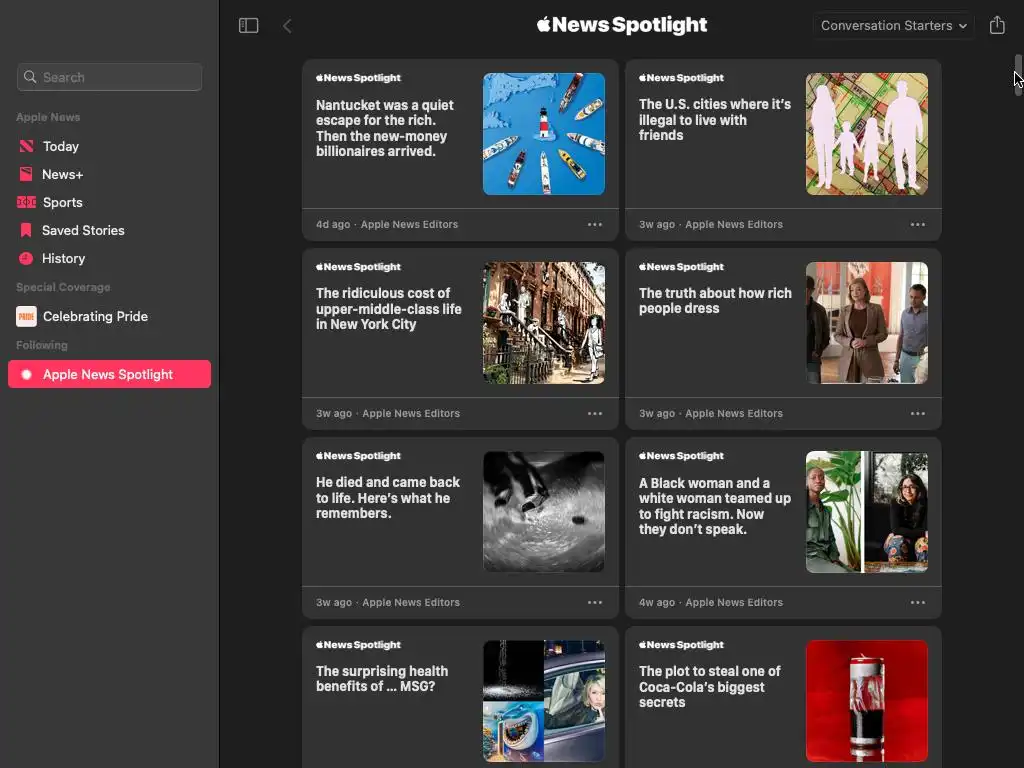Open the MSG health benefits headline
This screenshot has width=1024, height=768.
382,679
